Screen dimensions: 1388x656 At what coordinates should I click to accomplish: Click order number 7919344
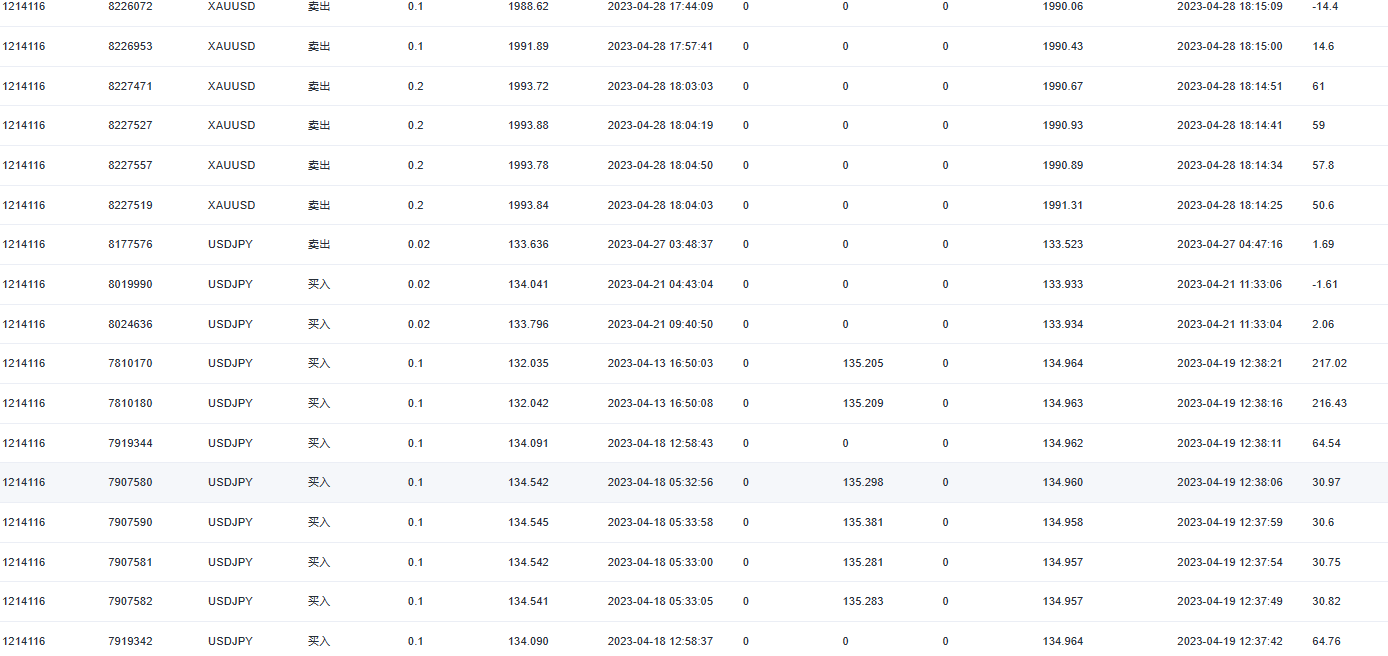pos(130,443)
